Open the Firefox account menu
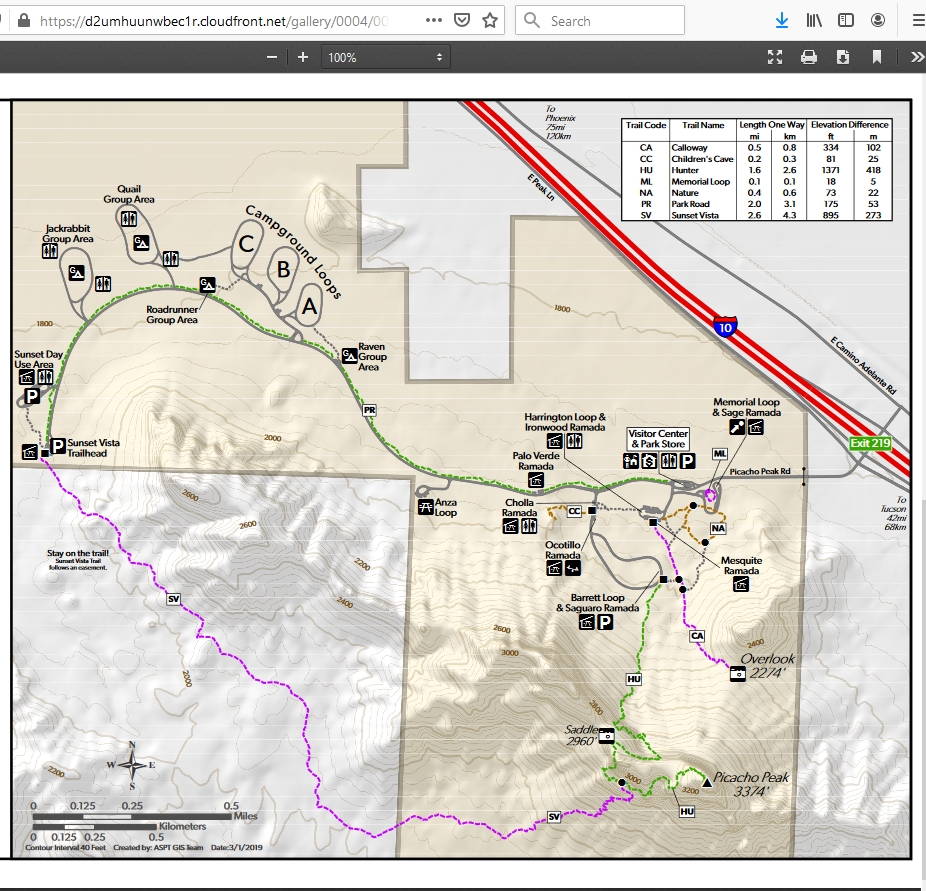The image size is (926, 891). 878,20
